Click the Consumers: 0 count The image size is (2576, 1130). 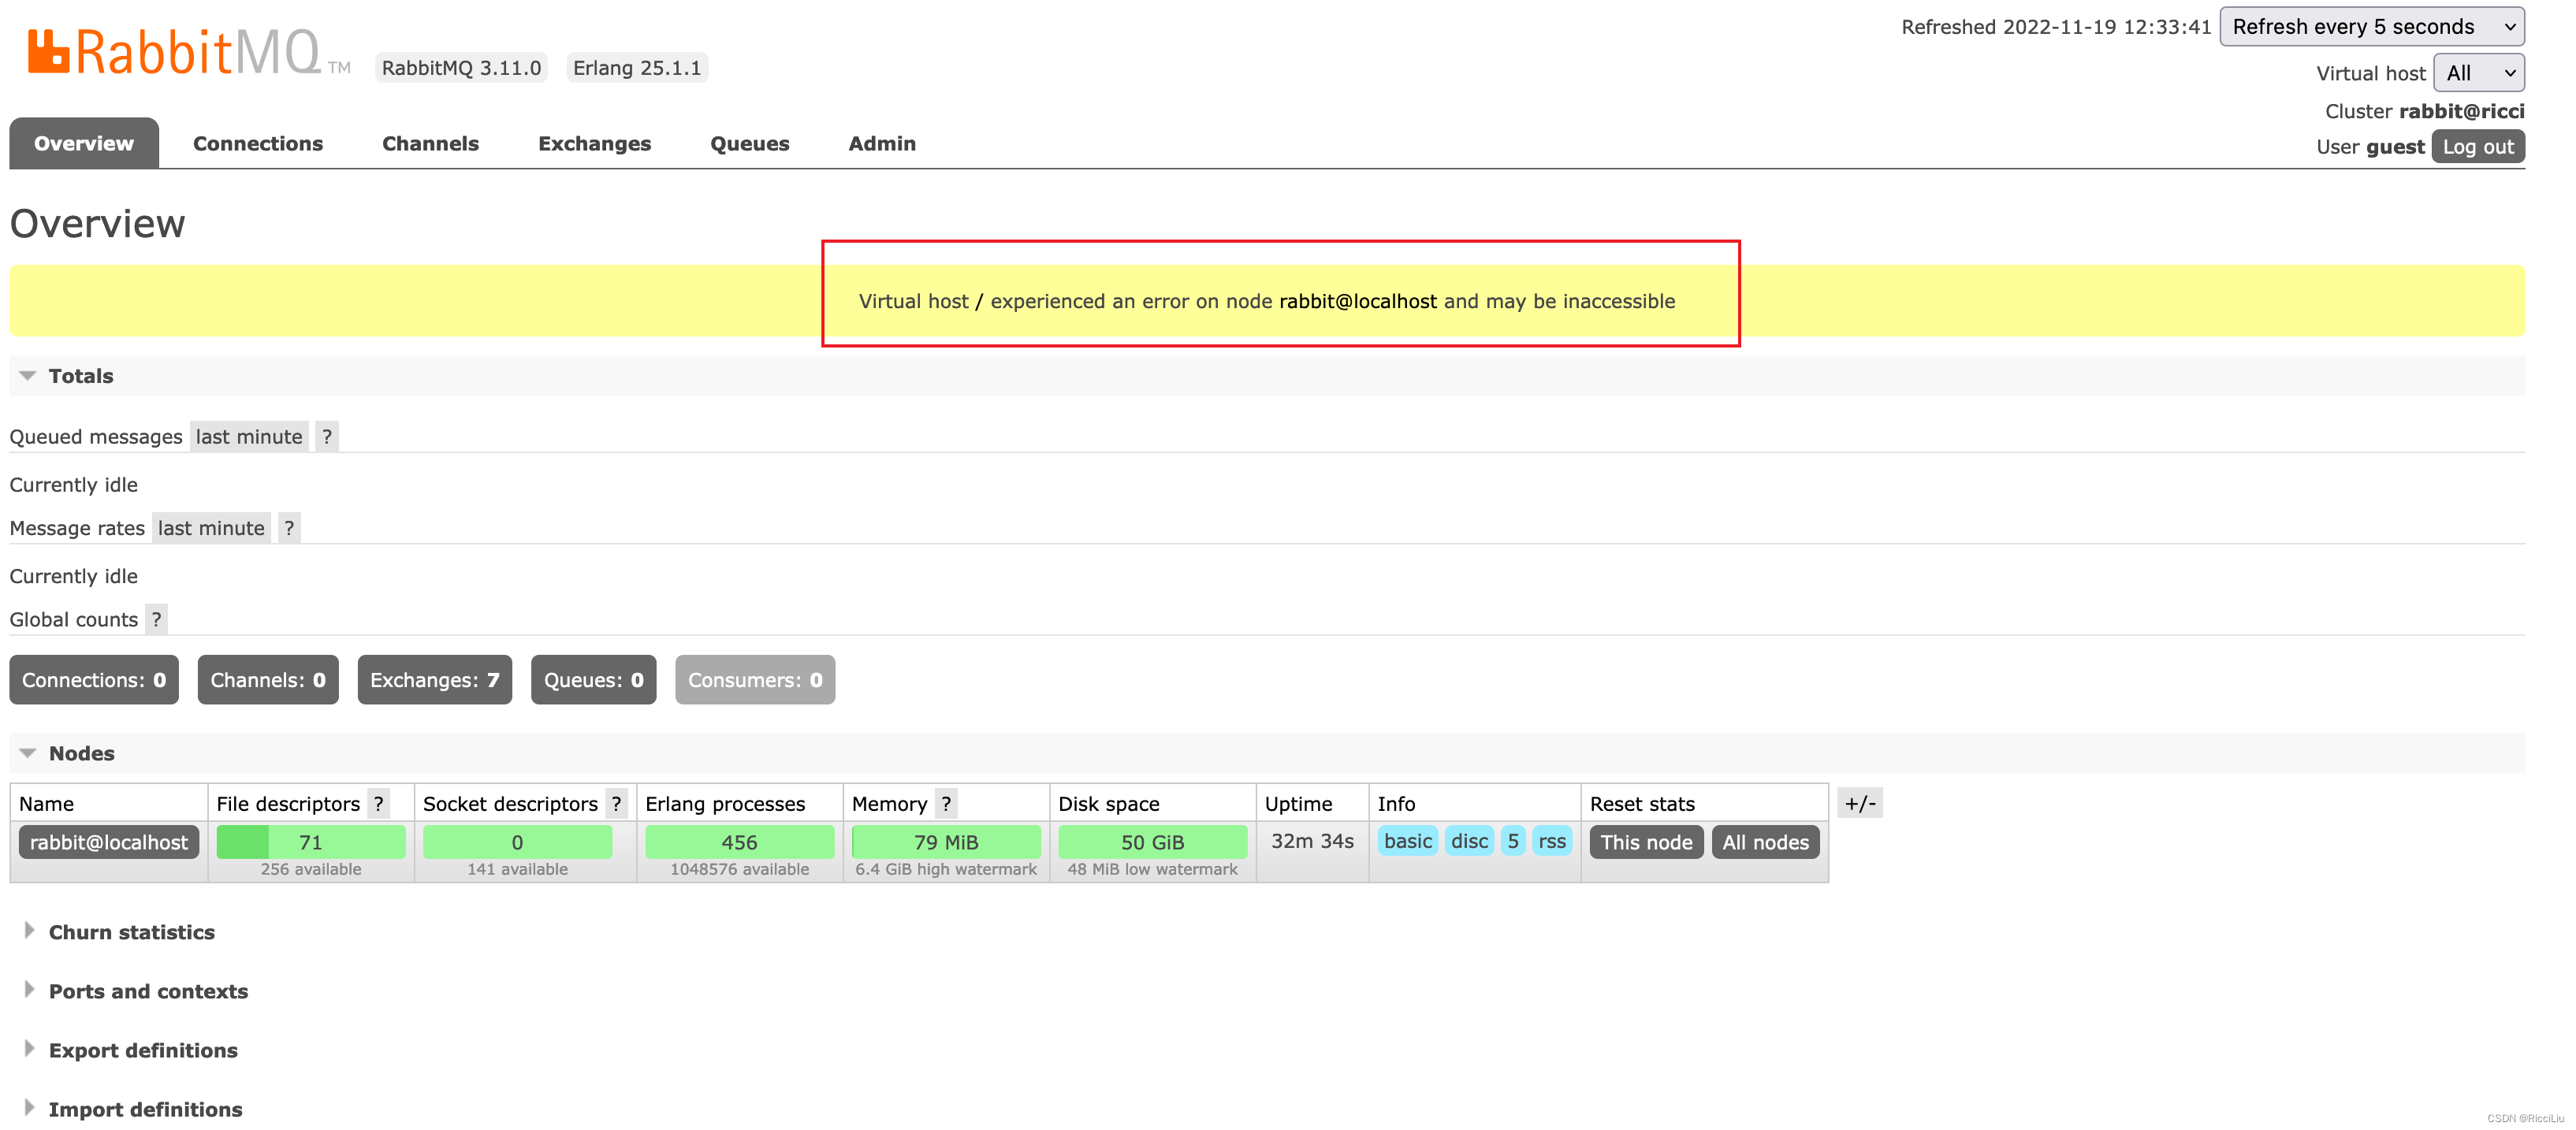(x=755, y=680)
